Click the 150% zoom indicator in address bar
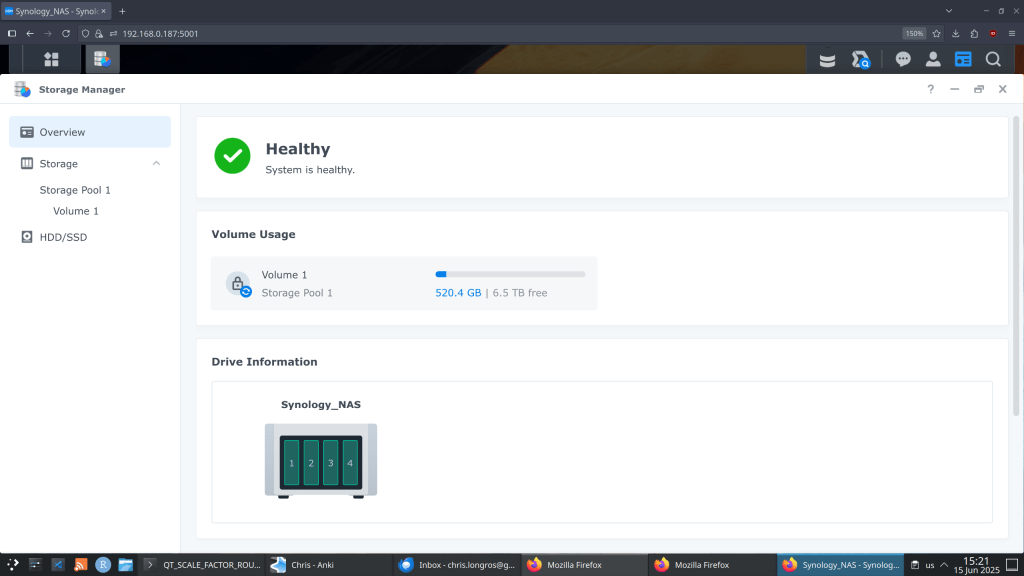Viewport: 1024px width, 576px height. tap(914, 33)
